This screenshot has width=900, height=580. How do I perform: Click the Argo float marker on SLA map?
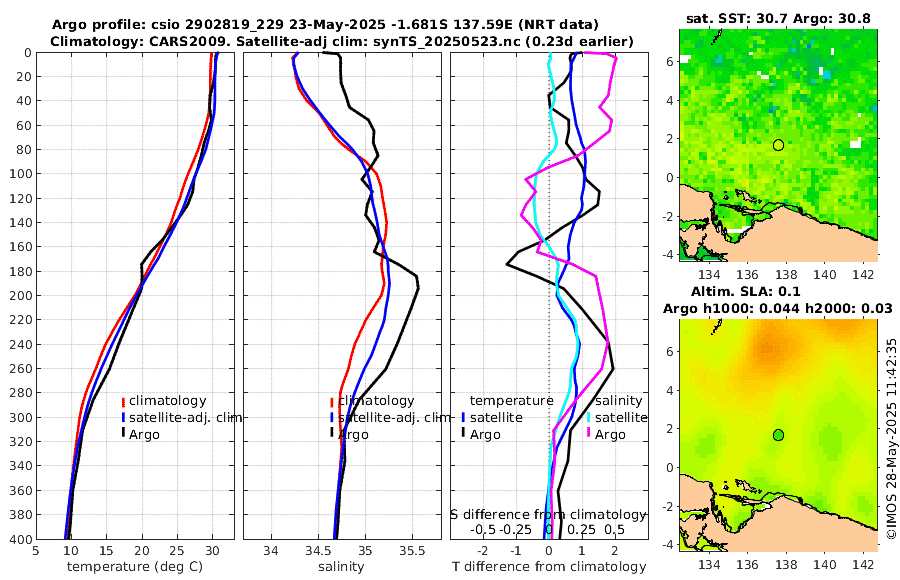click(x=778, y=435)
